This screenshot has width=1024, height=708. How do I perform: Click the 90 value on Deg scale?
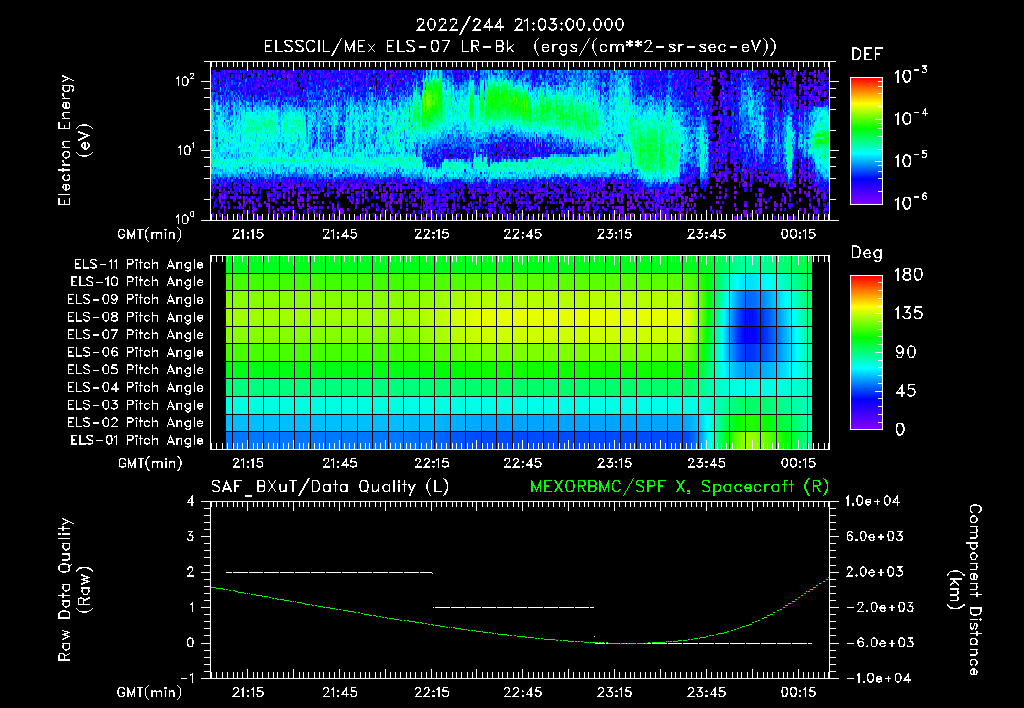906,352
